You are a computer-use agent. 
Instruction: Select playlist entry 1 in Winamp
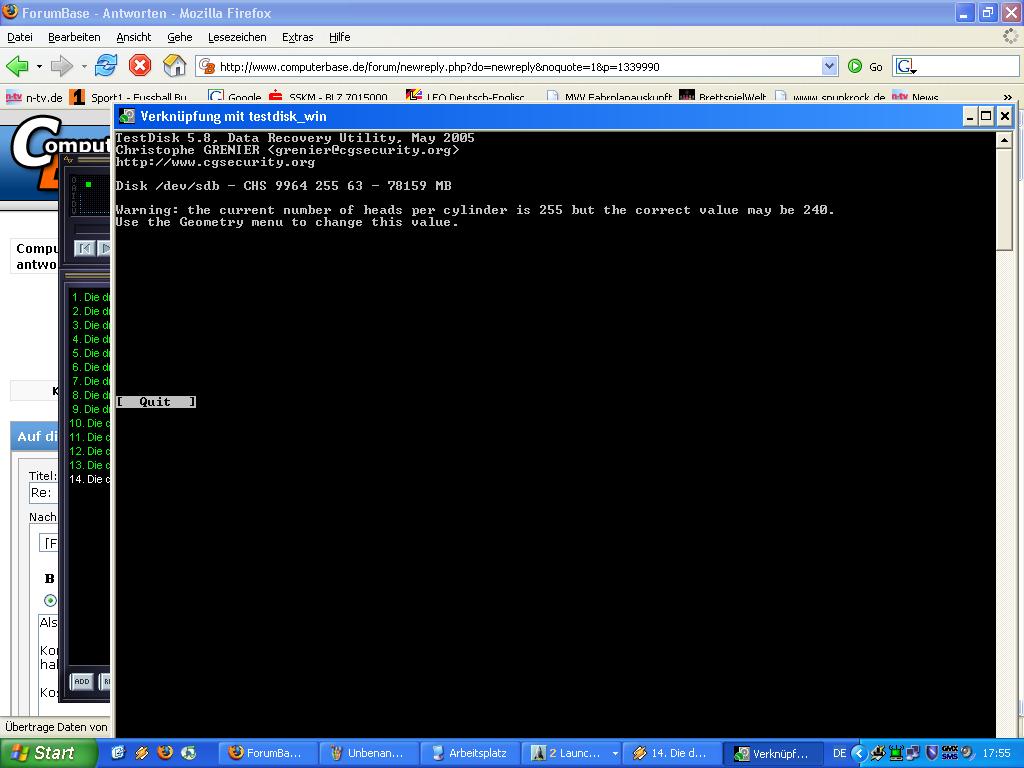pos(90,297)
